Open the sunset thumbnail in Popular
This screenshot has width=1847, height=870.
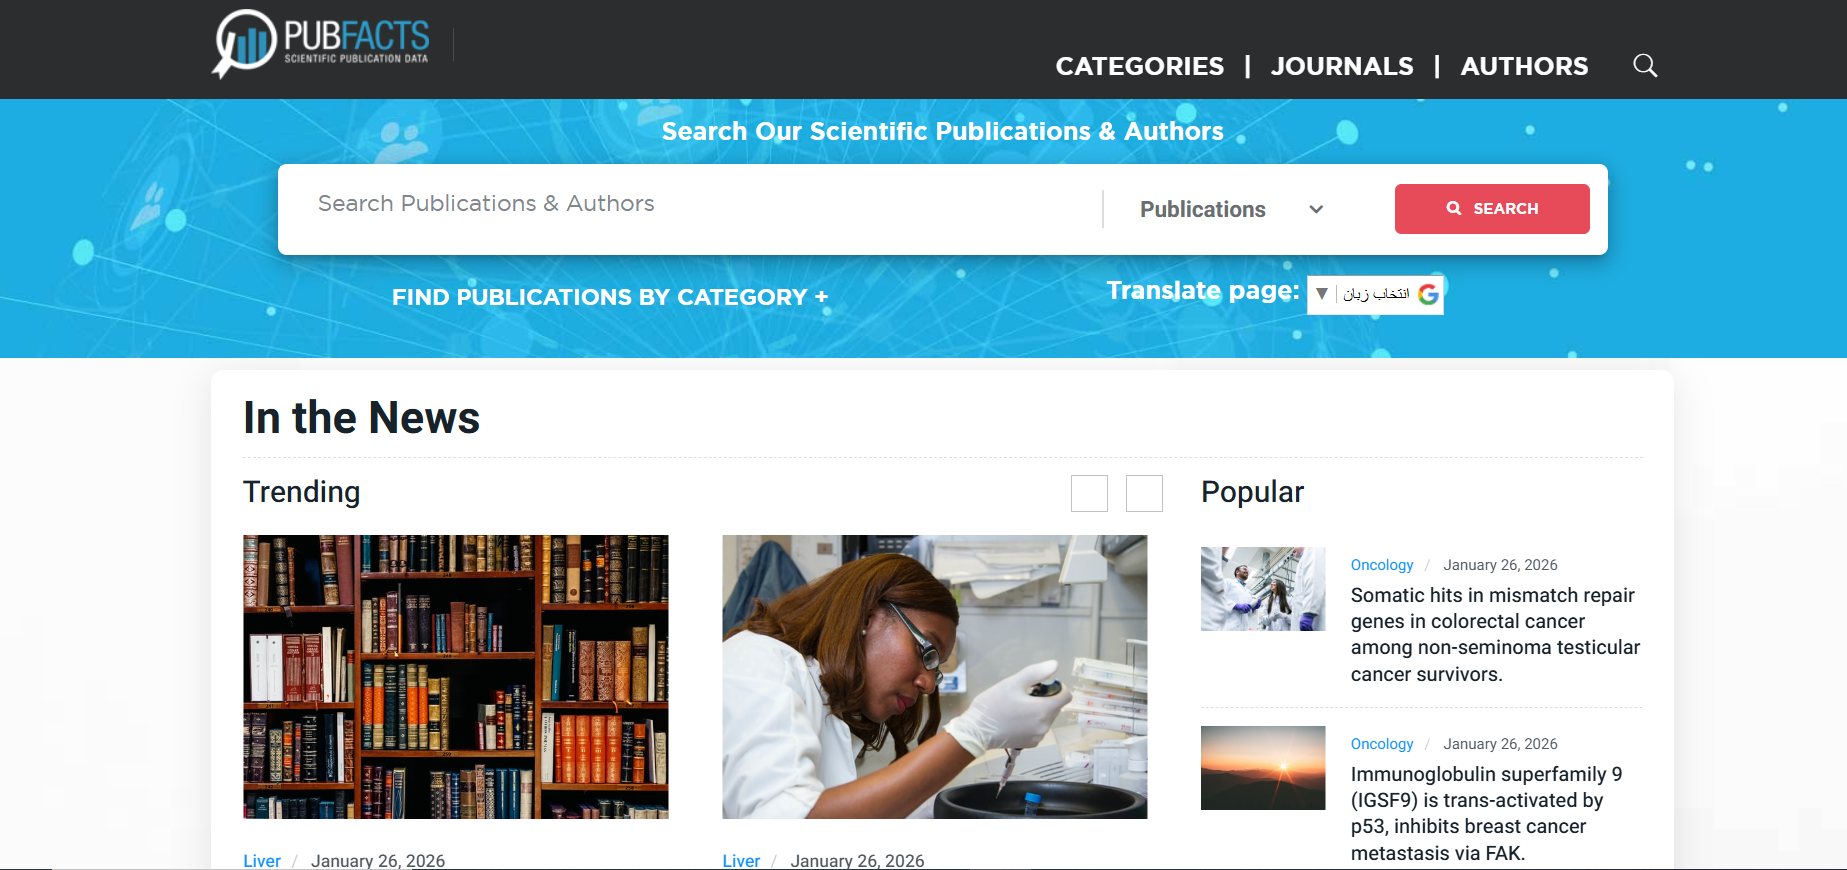pyautogui.click(x=1263, y=768)
